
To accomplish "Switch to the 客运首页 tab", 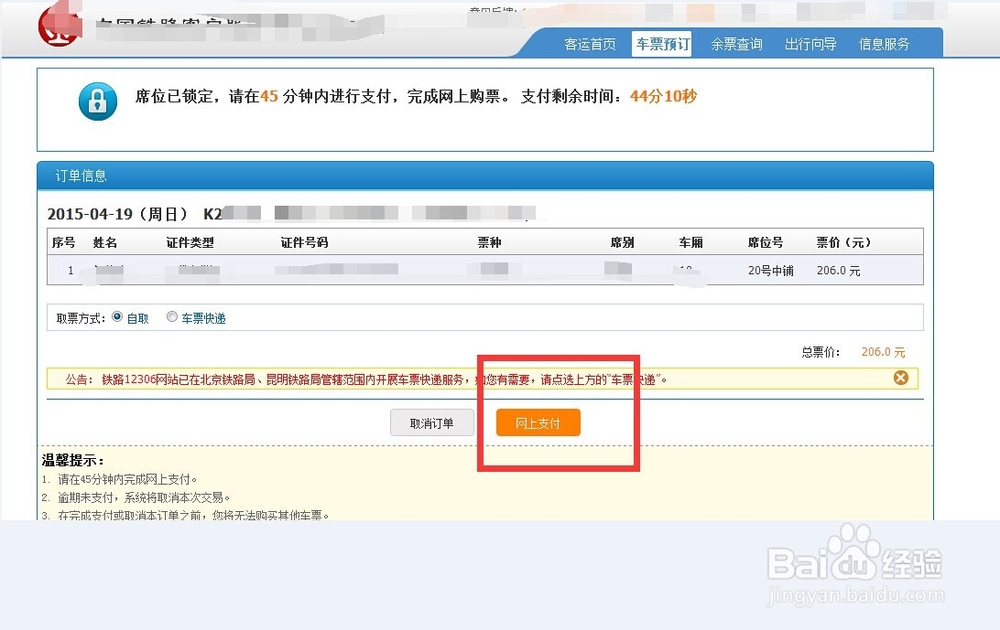I will pyautogui.click(x=590, y=43).
